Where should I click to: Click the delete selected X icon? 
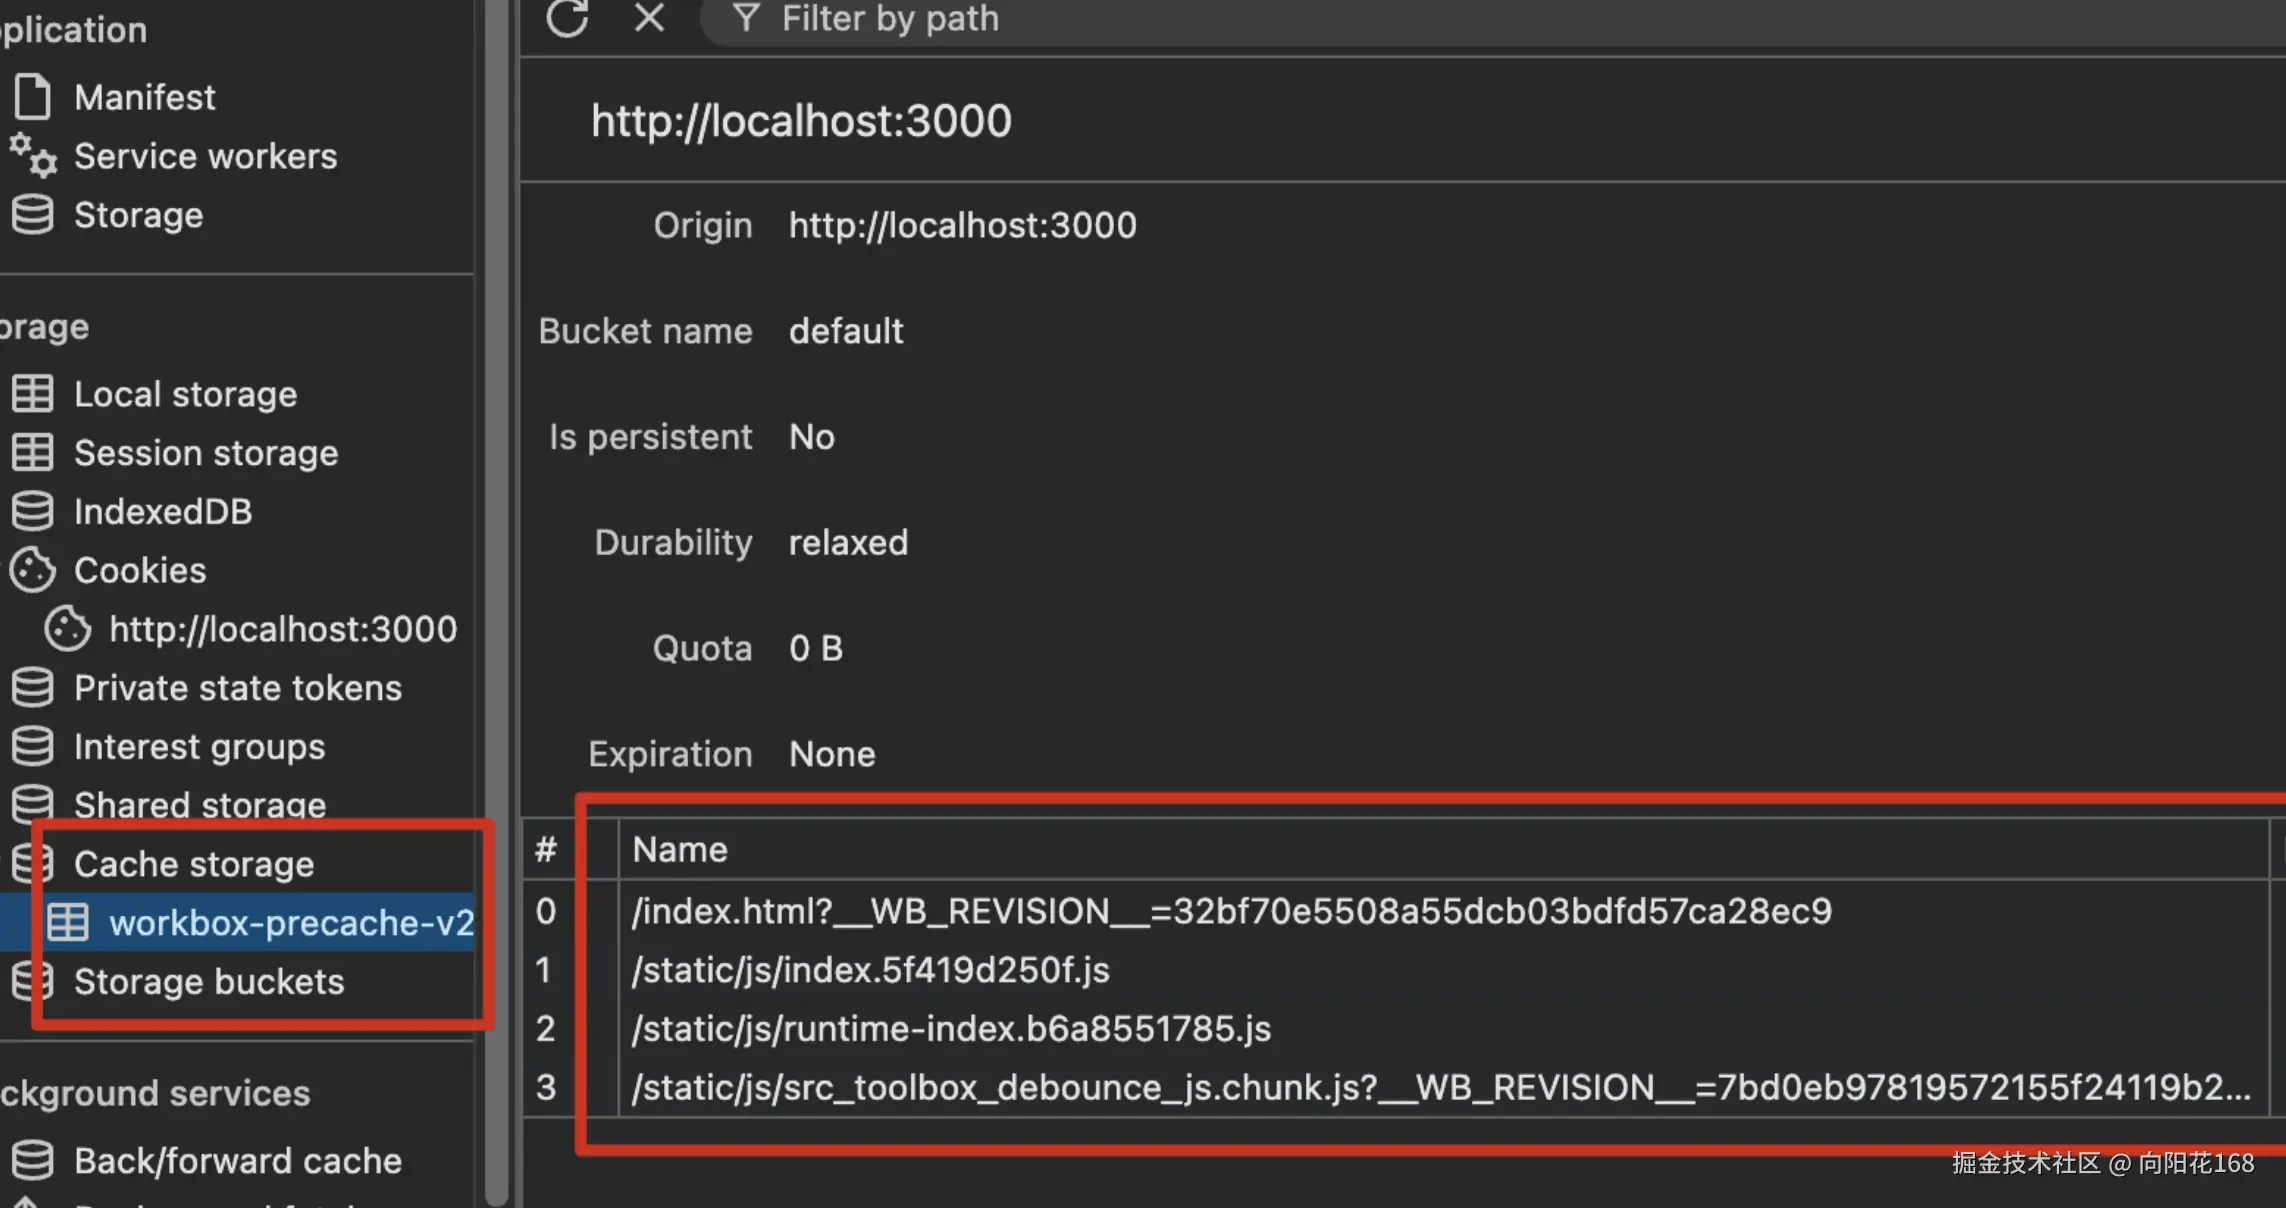pos(649,18)
